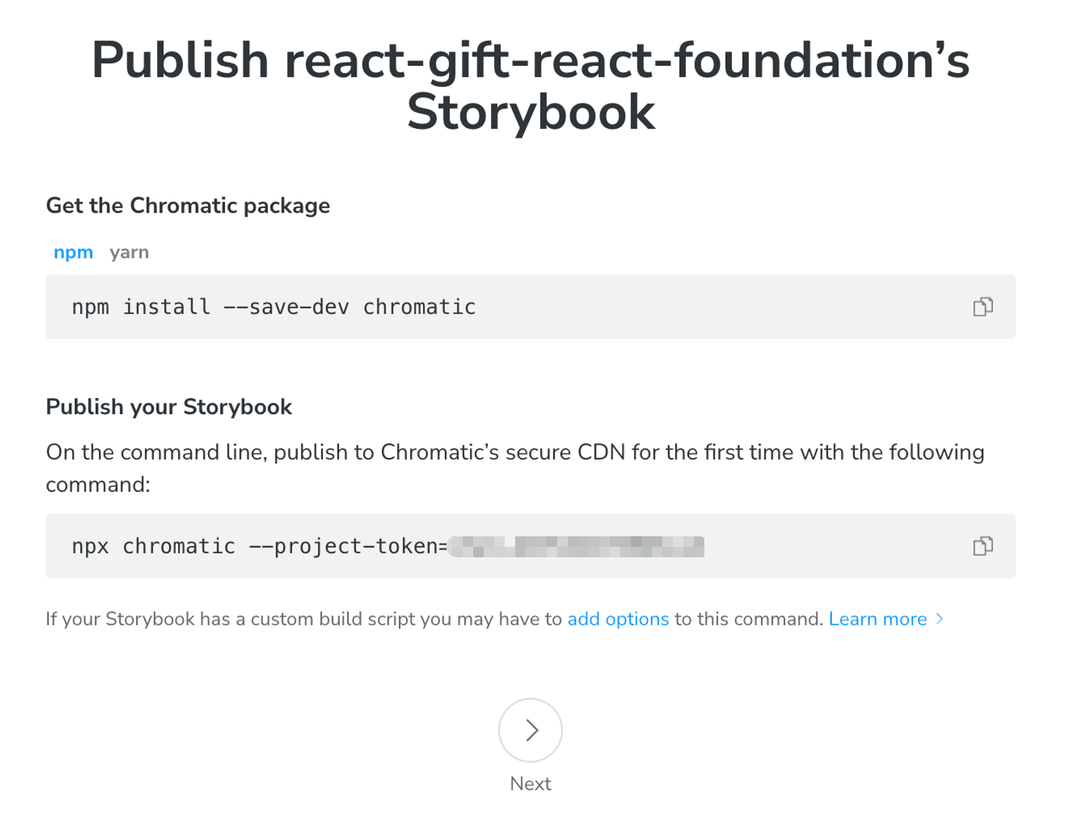Copy the npm install command
Screen dimensions: 1080x822
982,307
